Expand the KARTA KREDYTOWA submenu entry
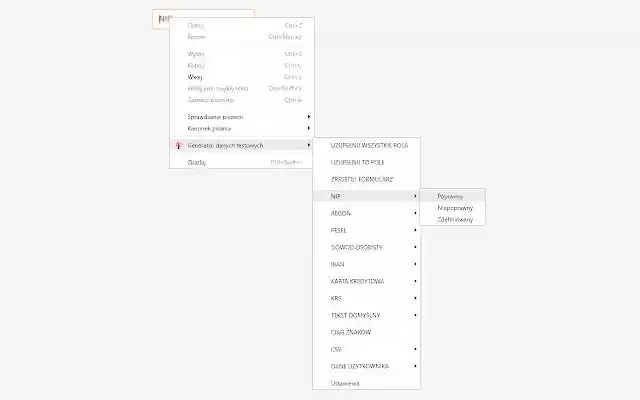640x400 pixels. point(367,281)
